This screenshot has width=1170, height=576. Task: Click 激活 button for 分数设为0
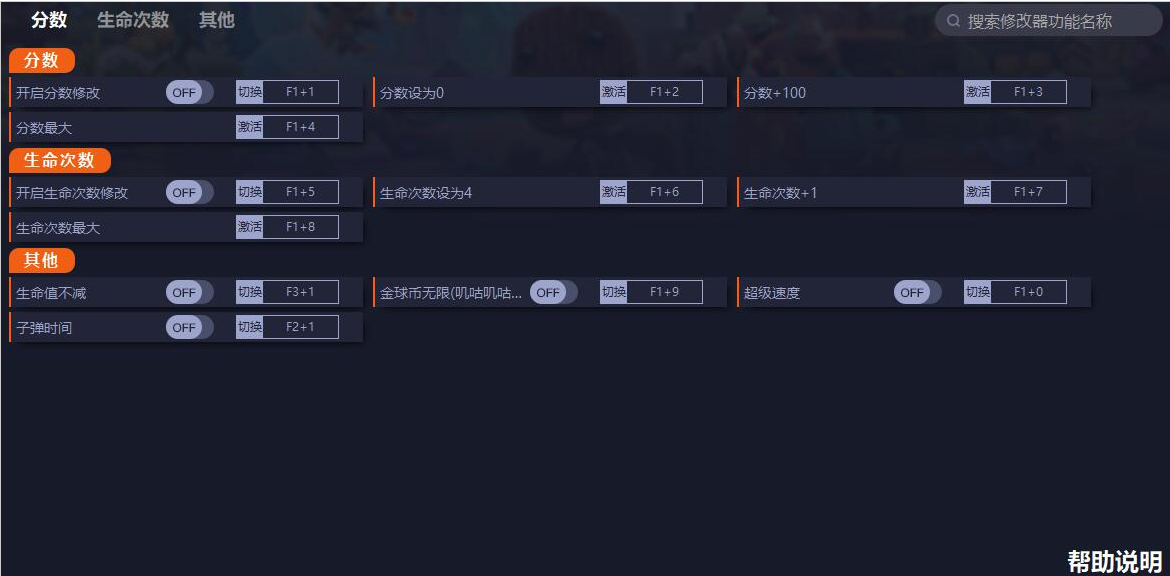tap(613, 92)
